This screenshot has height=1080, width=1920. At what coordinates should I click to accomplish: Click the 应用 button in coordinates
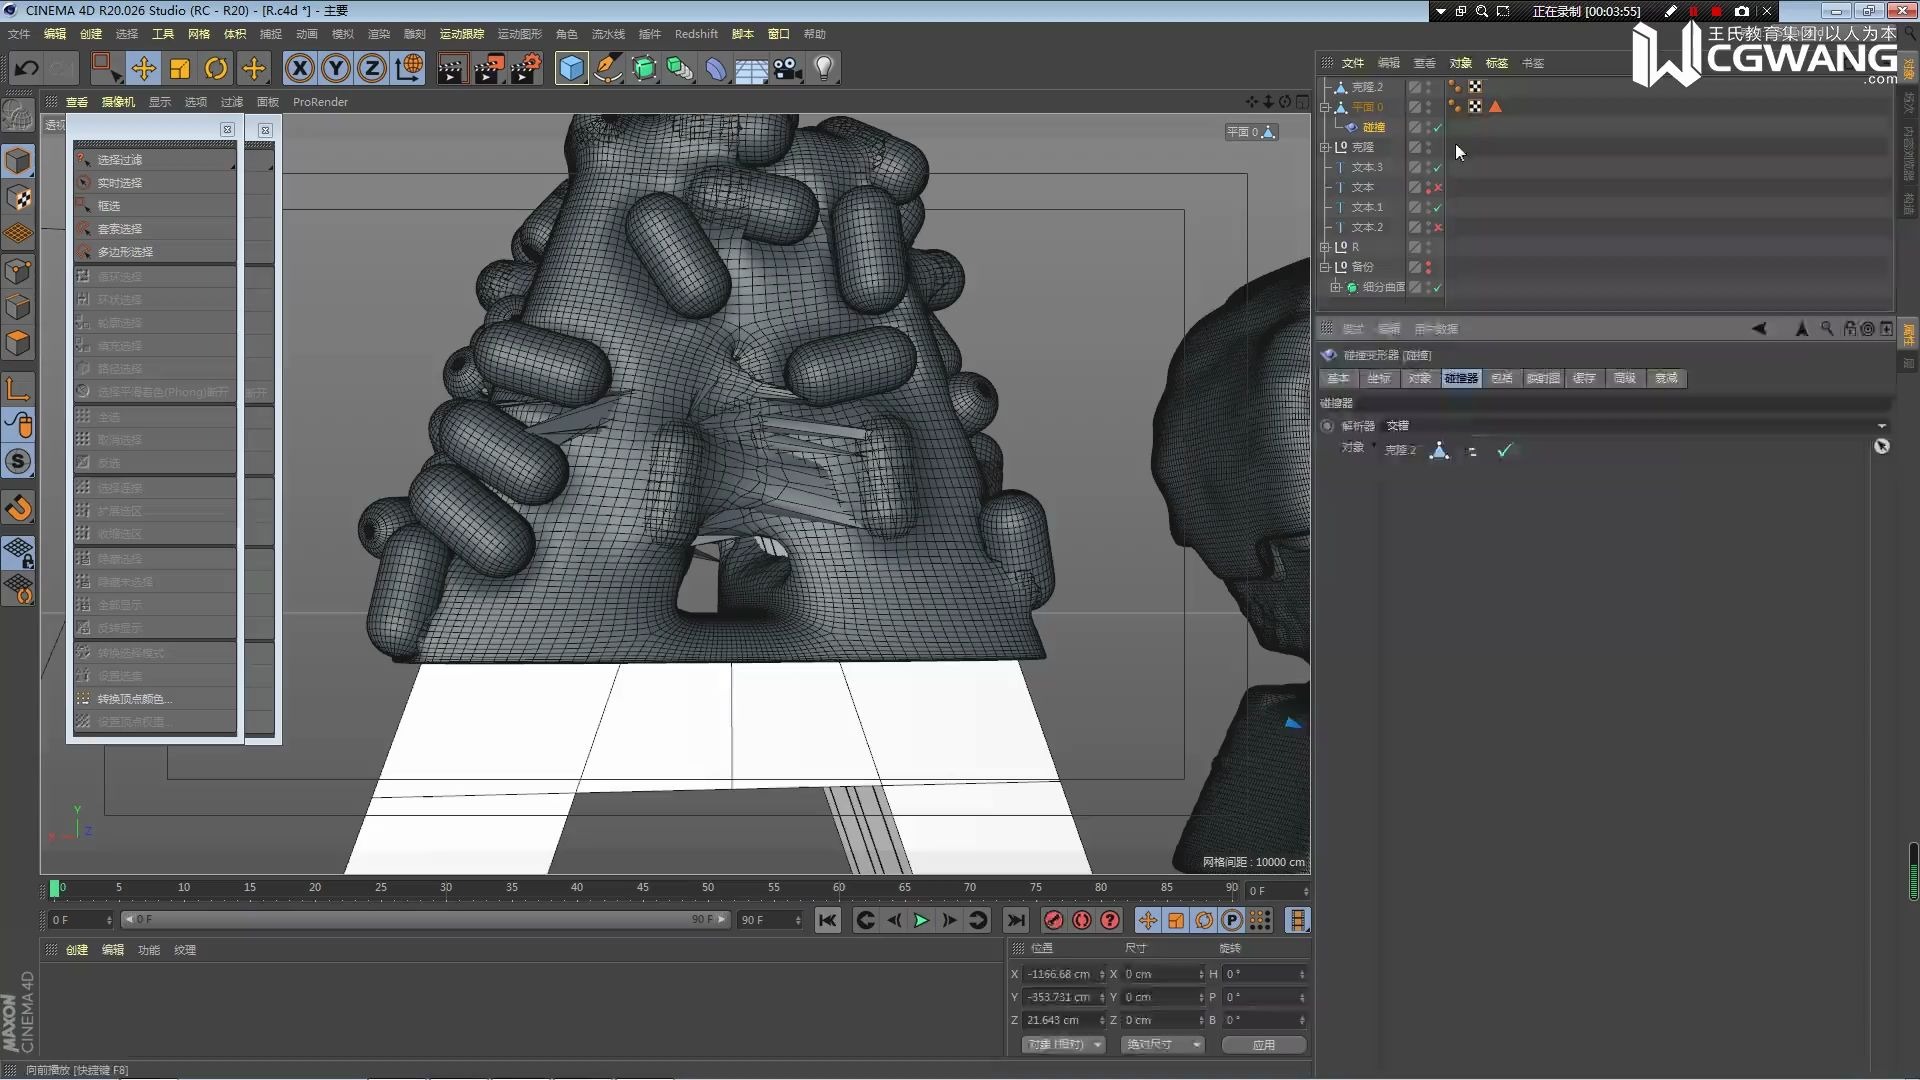[x=1263, y=1044]
